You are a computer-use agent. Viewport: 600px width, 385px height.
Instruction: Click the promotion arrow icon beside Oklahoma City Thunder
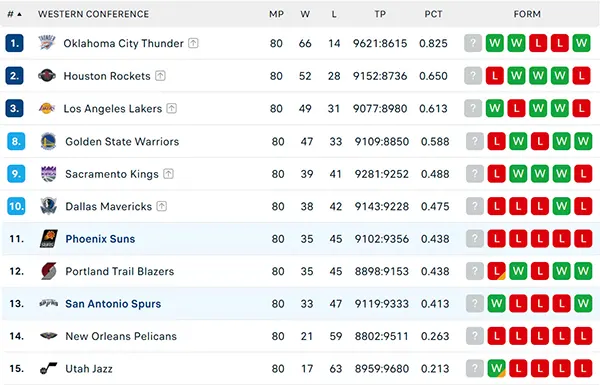[x=193, y=43]
